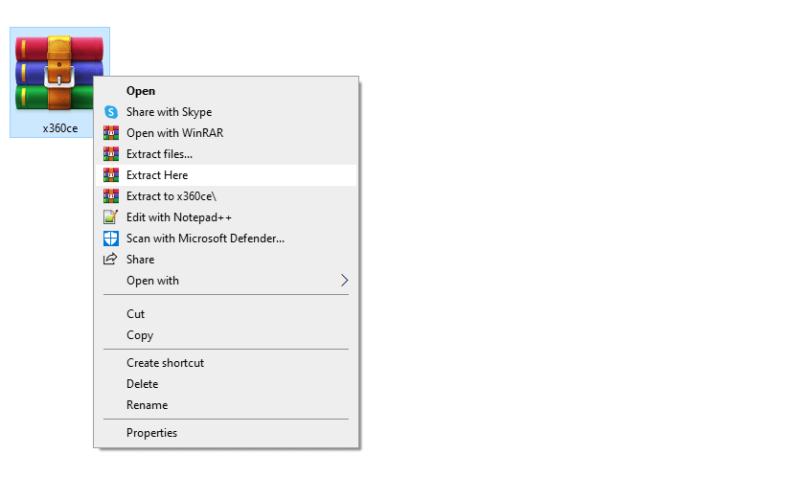The width and height of the screenshot is (800, 500).
Task: Choose Copy from the context menu
Action: [x=226, y=335]
